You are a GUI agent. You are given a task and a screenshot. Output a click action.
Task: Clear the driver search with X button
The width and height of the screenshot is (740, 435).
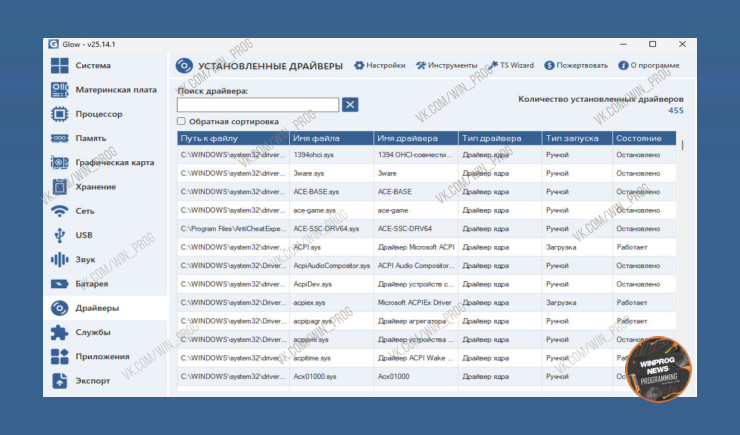click(x=350, y=104)
